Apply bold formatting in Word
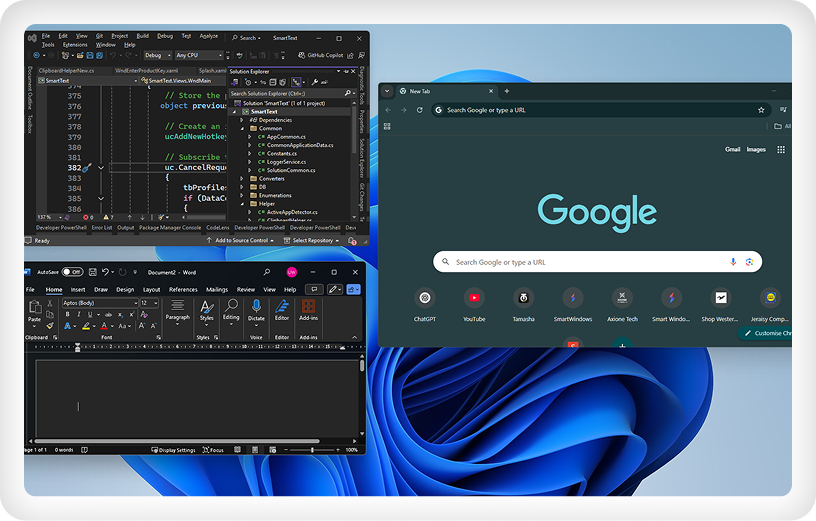Viewport: 816px width, 521px height. click(x=67, y=314)
